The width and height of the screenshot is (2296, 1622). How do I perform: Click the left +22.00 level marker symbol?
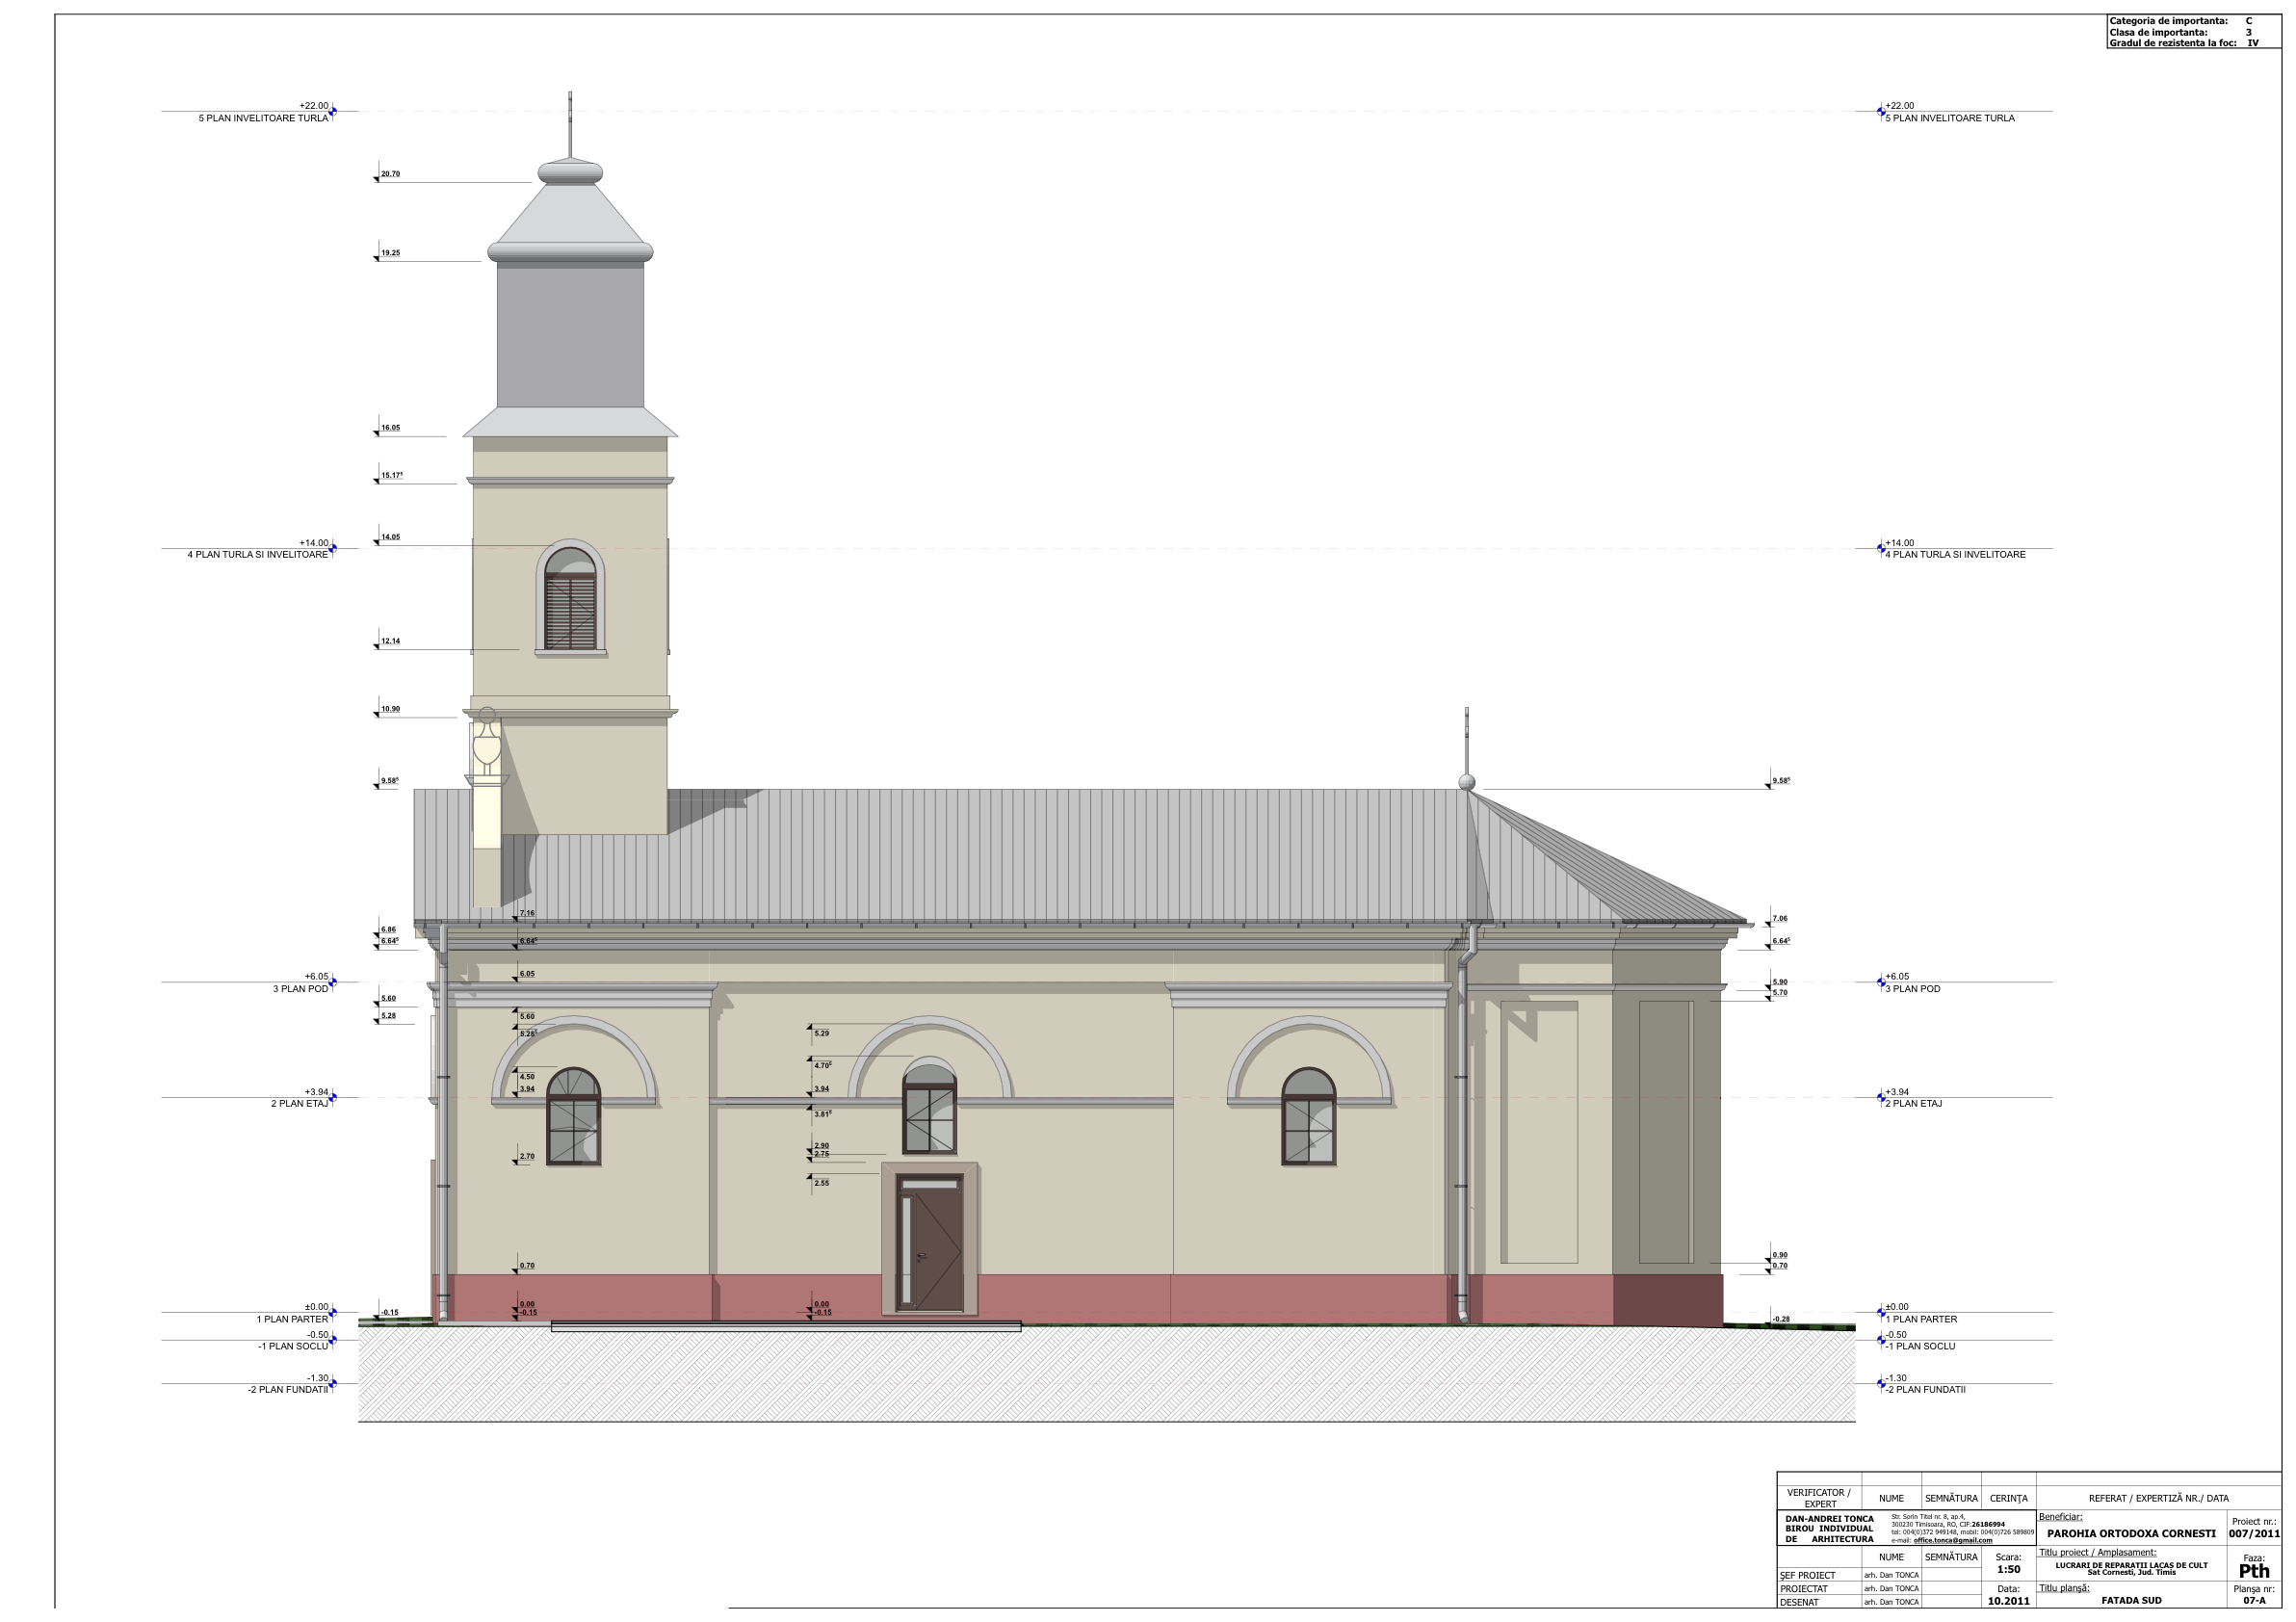coord(333,111)
